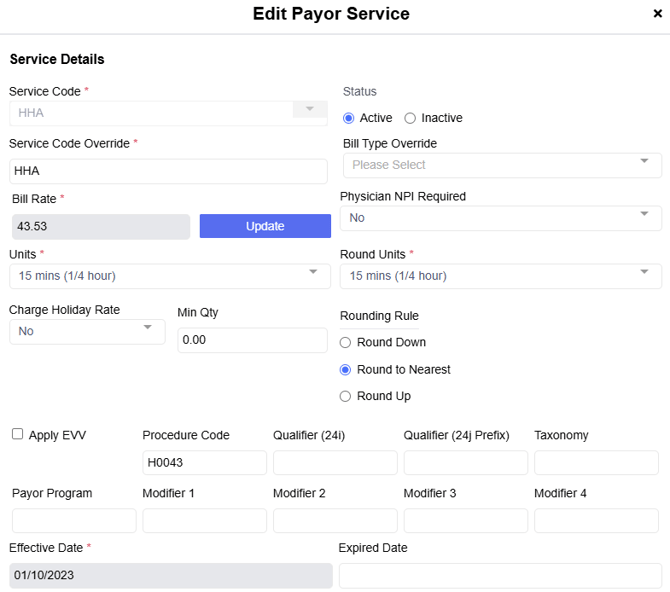Select the Inactive status radio button

[410, 118]
